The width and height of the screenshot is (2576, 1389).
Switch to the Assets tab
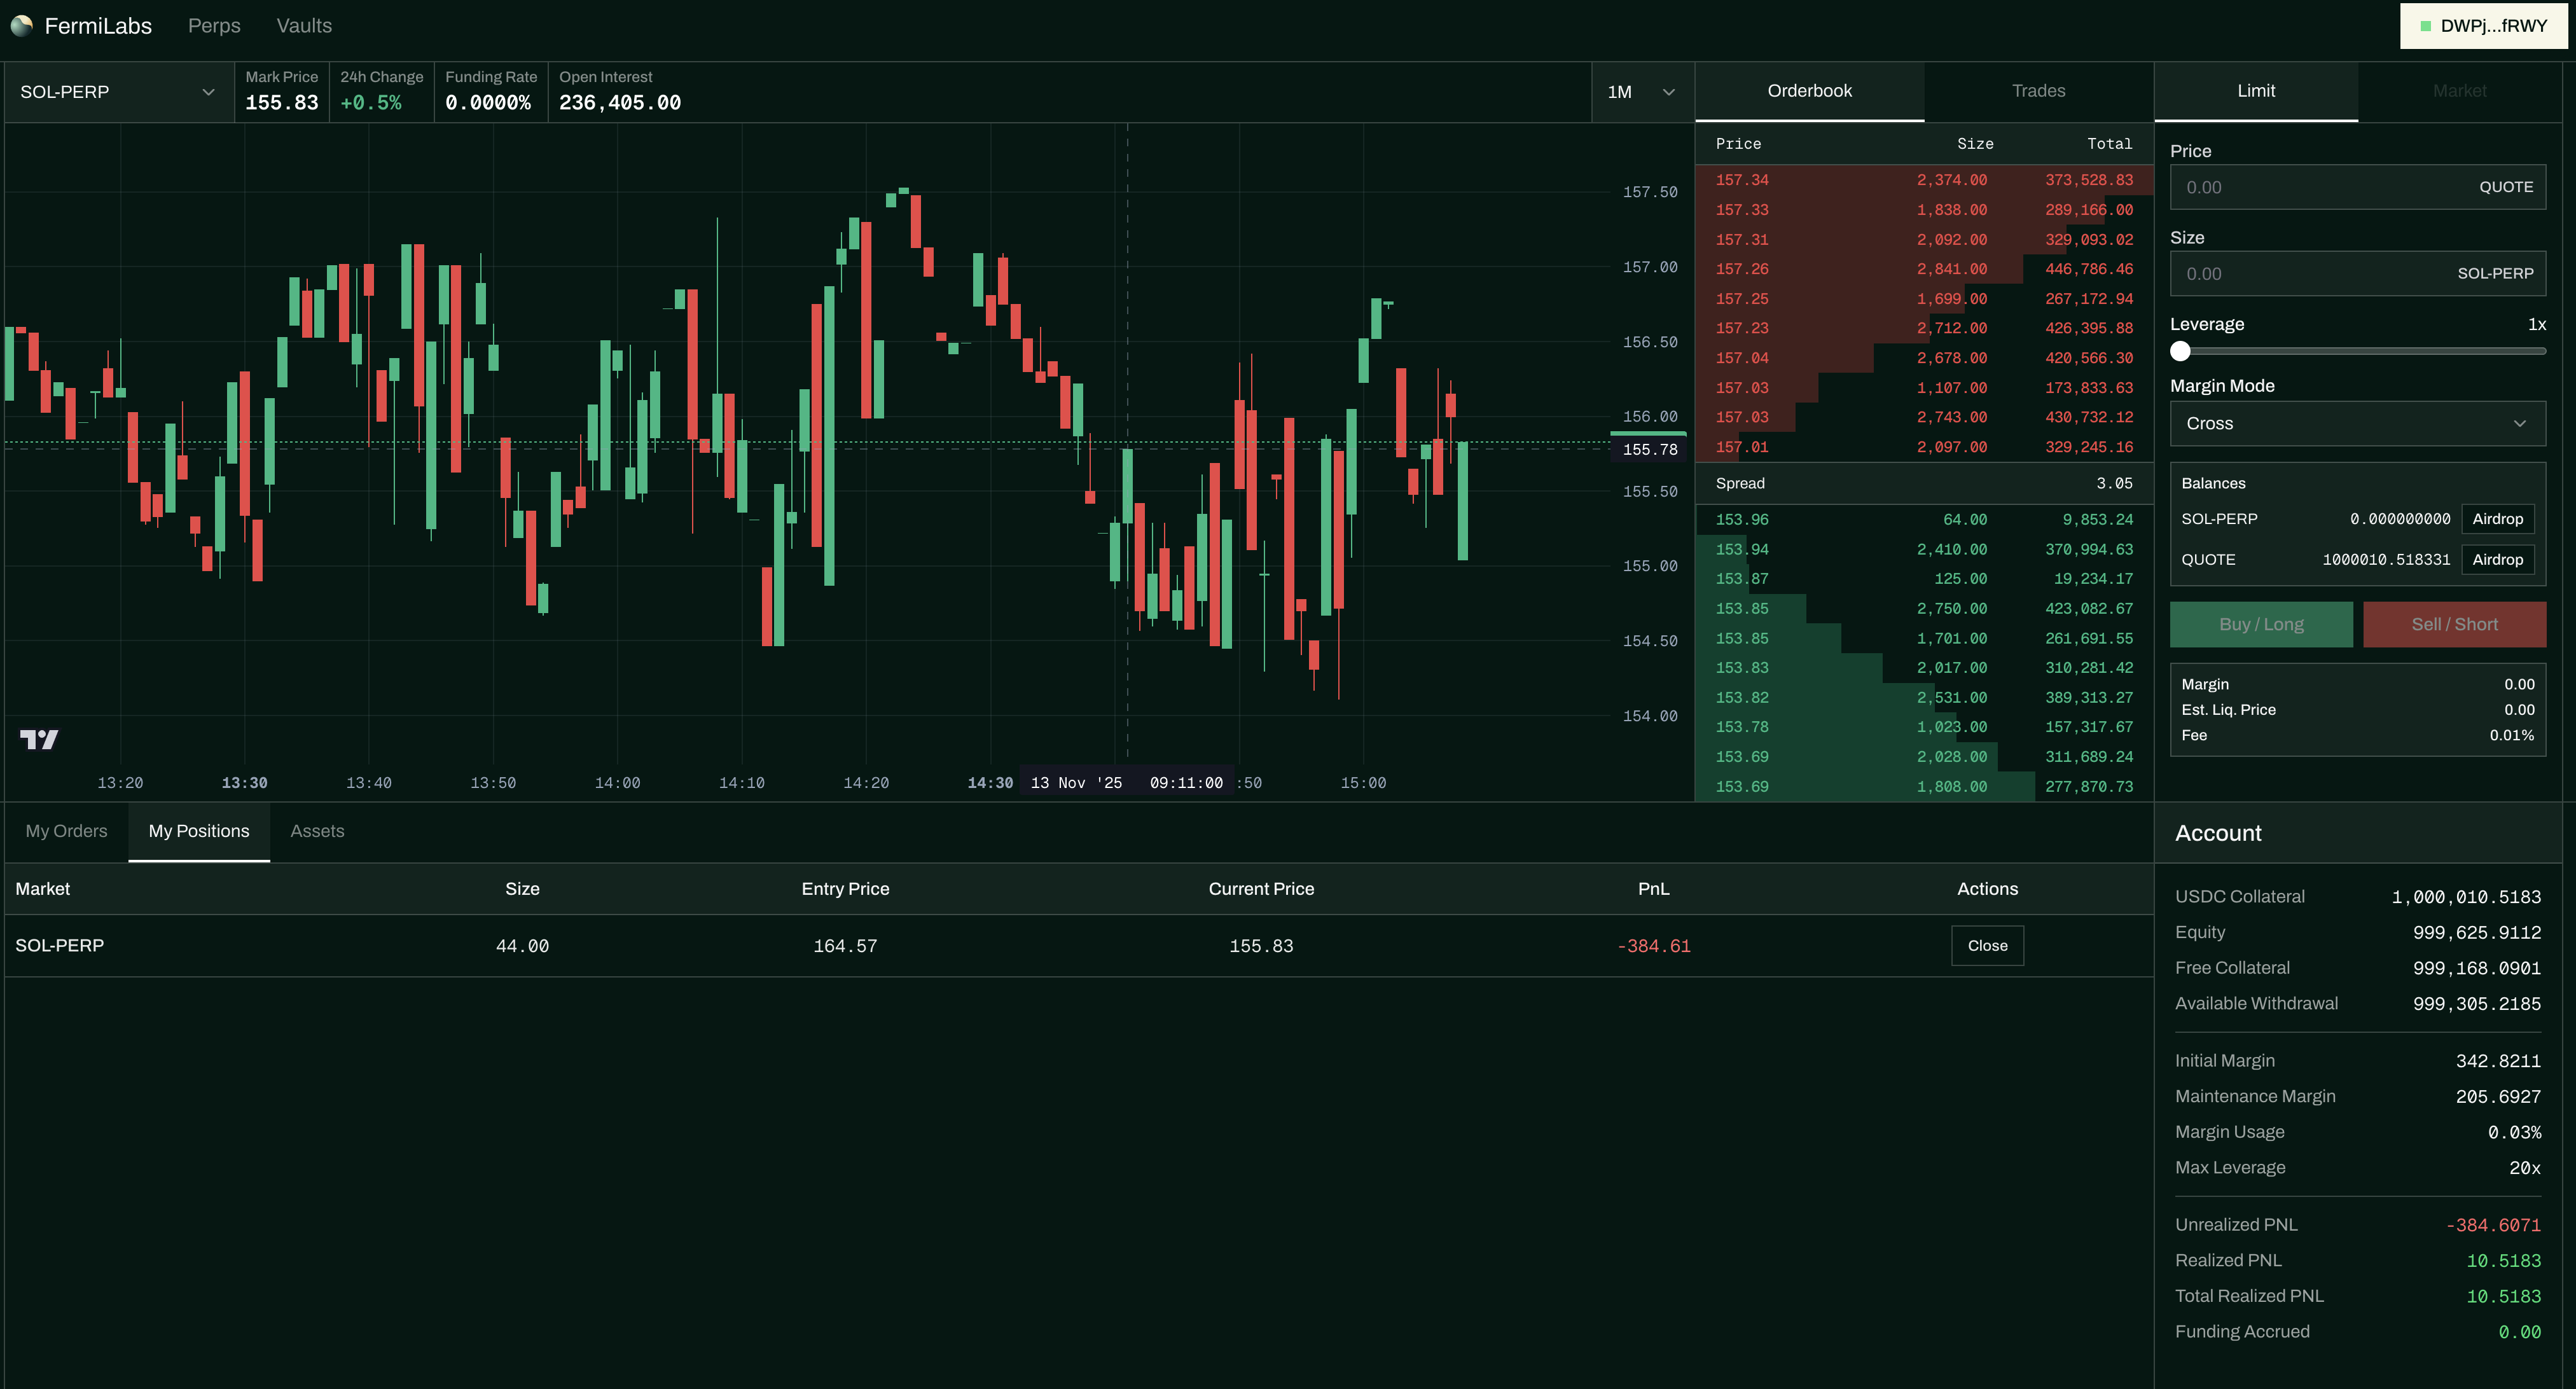tap(317, 831)
